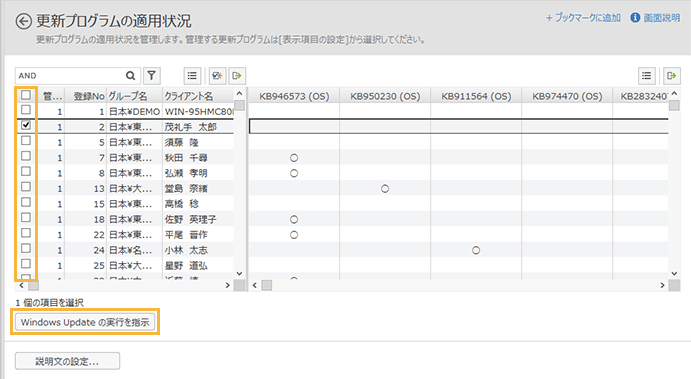Click the KB911564 (OS) column header
The width and height of the screenshot is (691, 379).
[476, 96]
